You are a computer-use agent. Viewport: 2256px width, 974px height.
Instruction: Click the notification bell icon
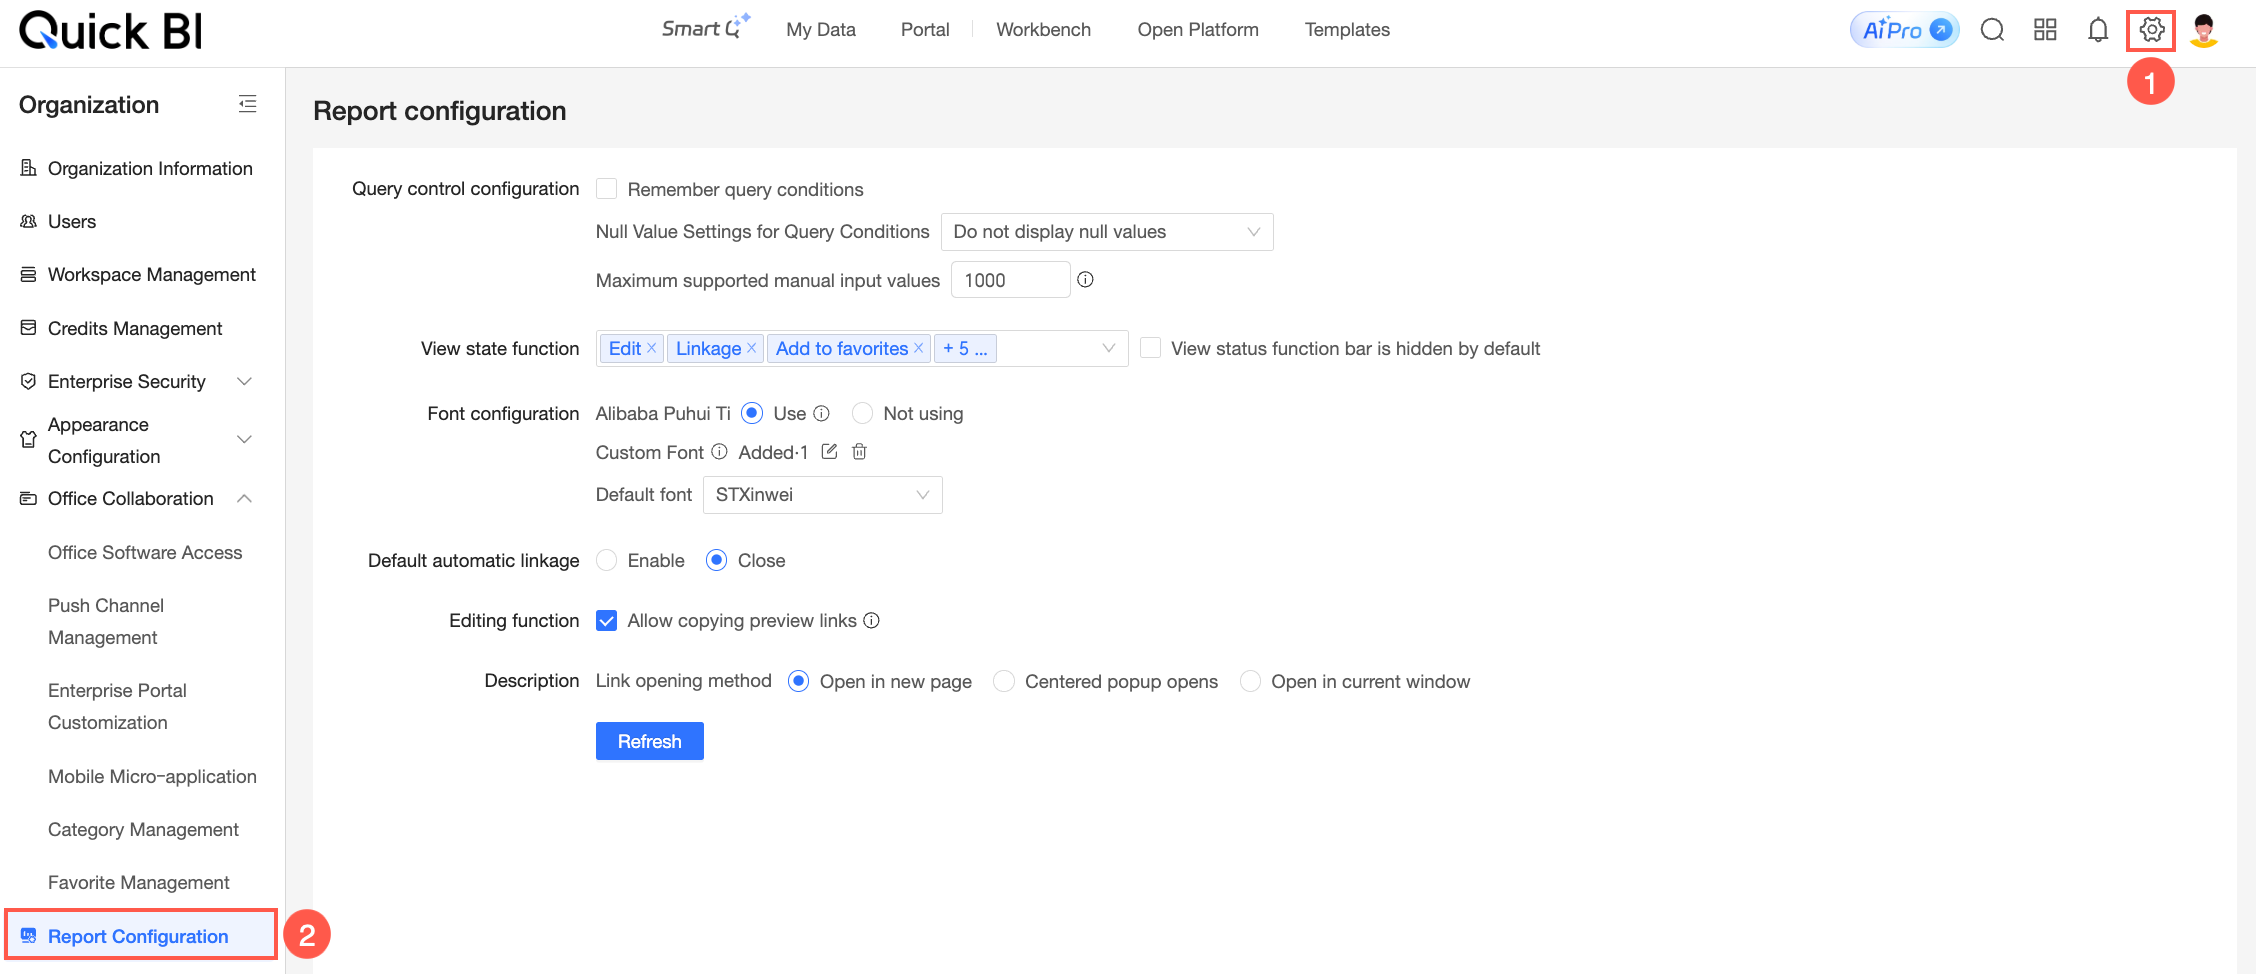coord(2098,30)
